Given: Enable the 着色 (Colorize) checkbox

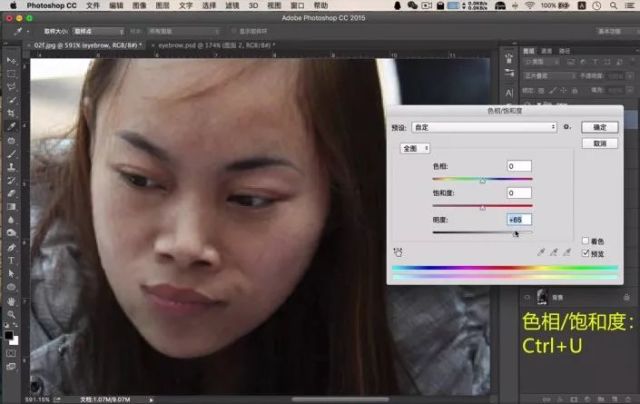Looking at the screenshot, I should click(585, 241).
